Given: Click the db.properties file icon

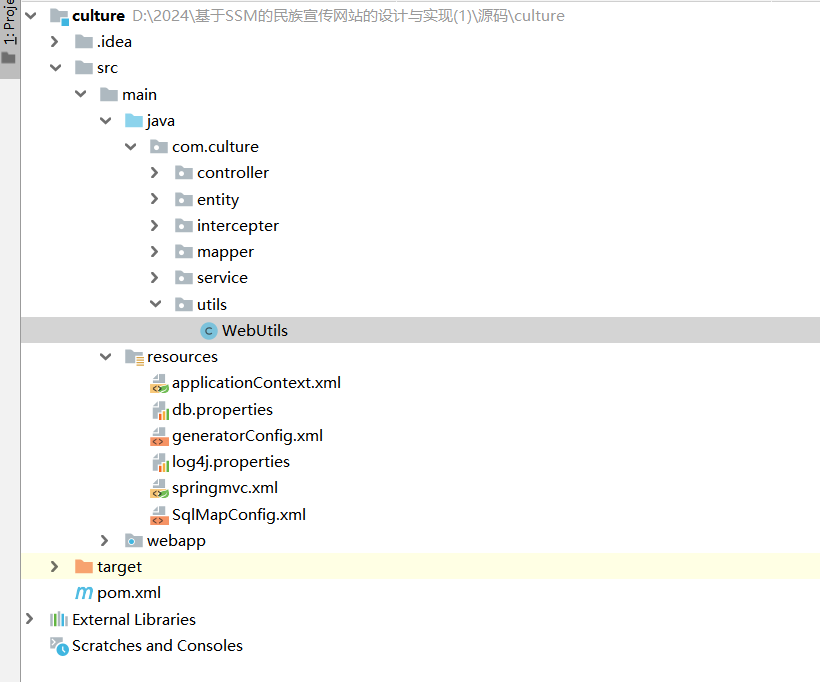Looking at the screenshot, I should coord(159,410).
